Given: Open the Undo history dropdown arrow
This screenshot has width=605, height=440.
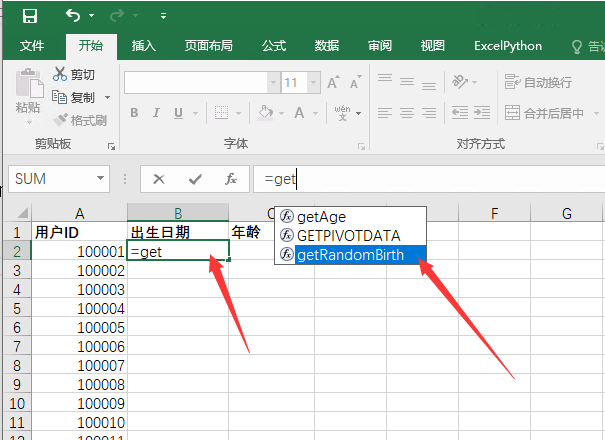Looking at the screenshot, I should [91, 15].
